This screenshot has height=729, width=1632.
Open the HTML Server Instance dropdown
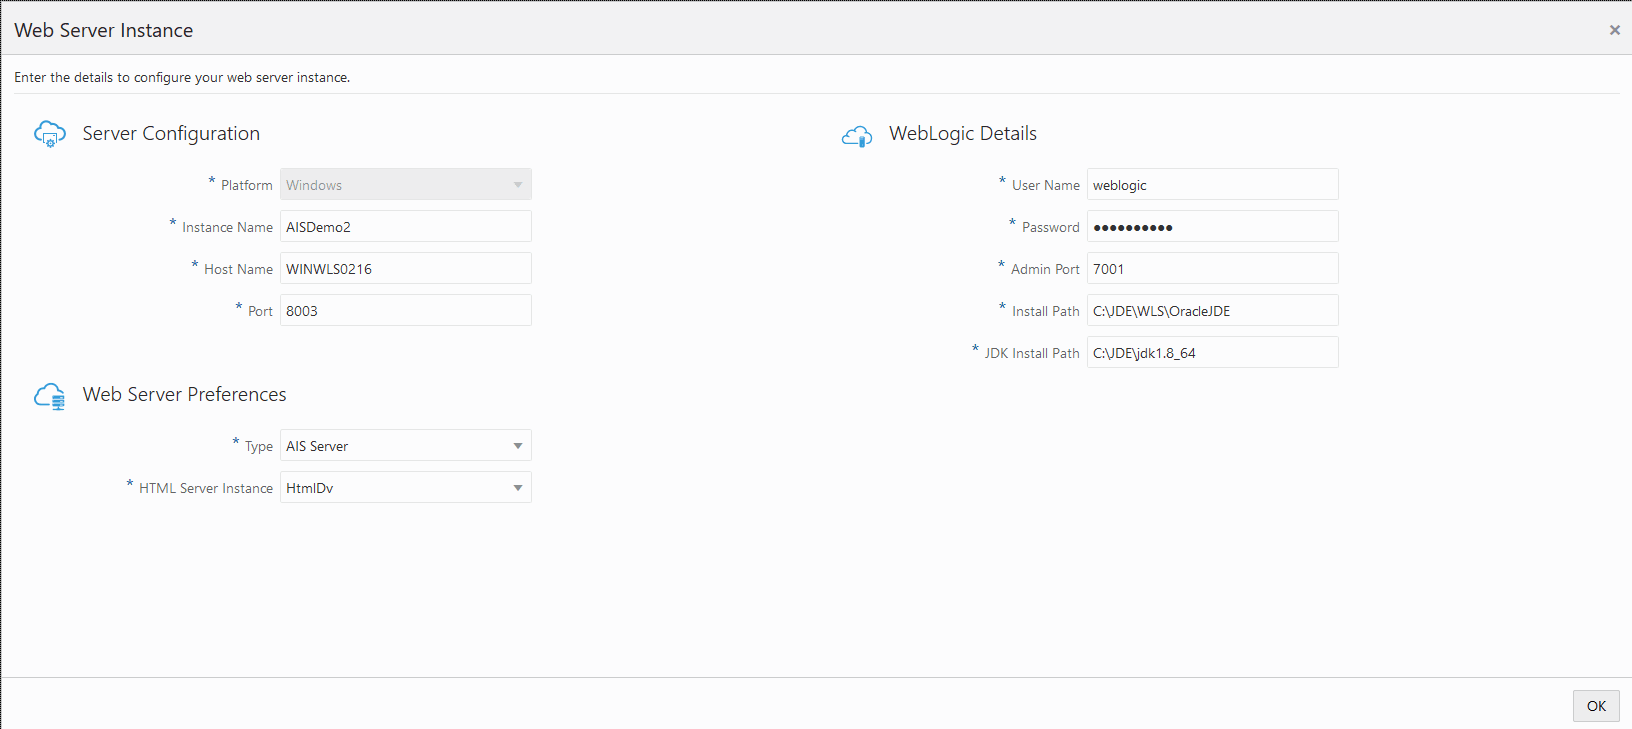[x=406, y=487]
